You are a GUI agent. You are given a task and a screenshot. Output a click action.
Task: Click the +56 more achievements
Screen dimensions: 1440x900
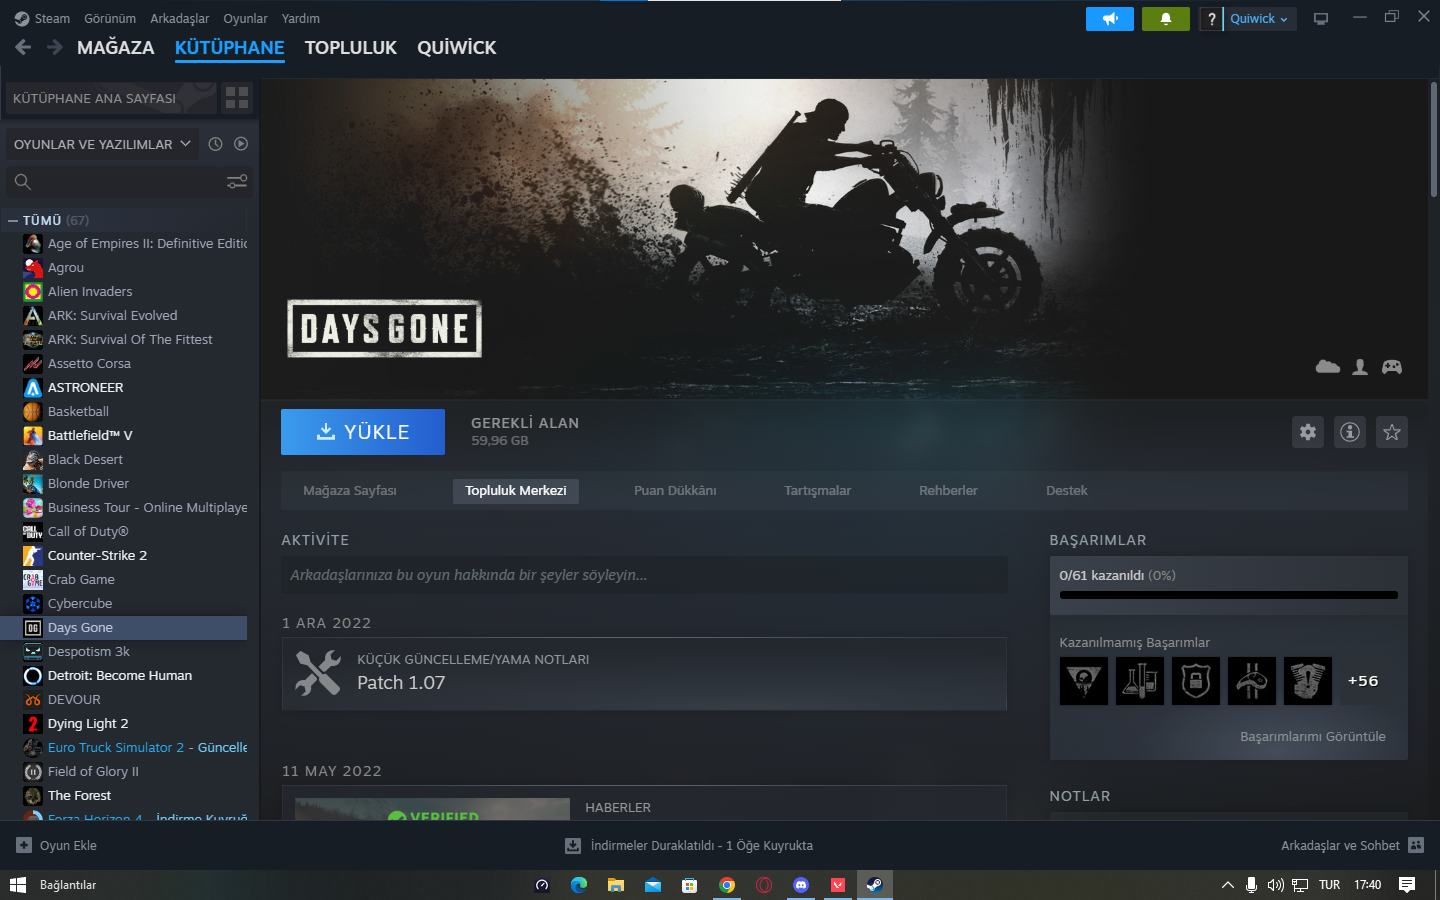coord(1363,681)
